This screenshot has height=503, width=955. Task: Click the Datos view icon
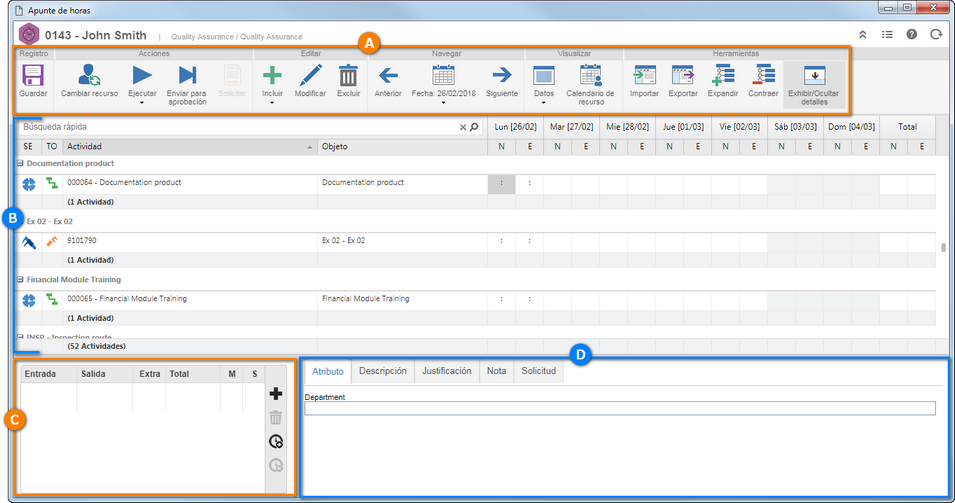tap(543, 76)
